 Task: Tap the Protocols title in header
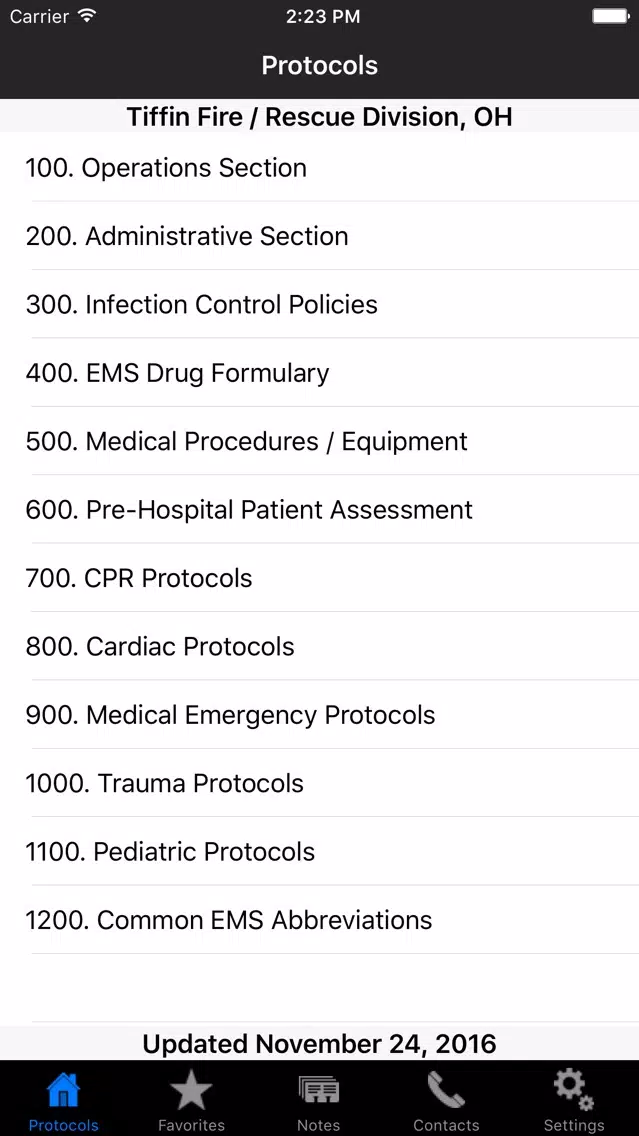tap(320, 65)
